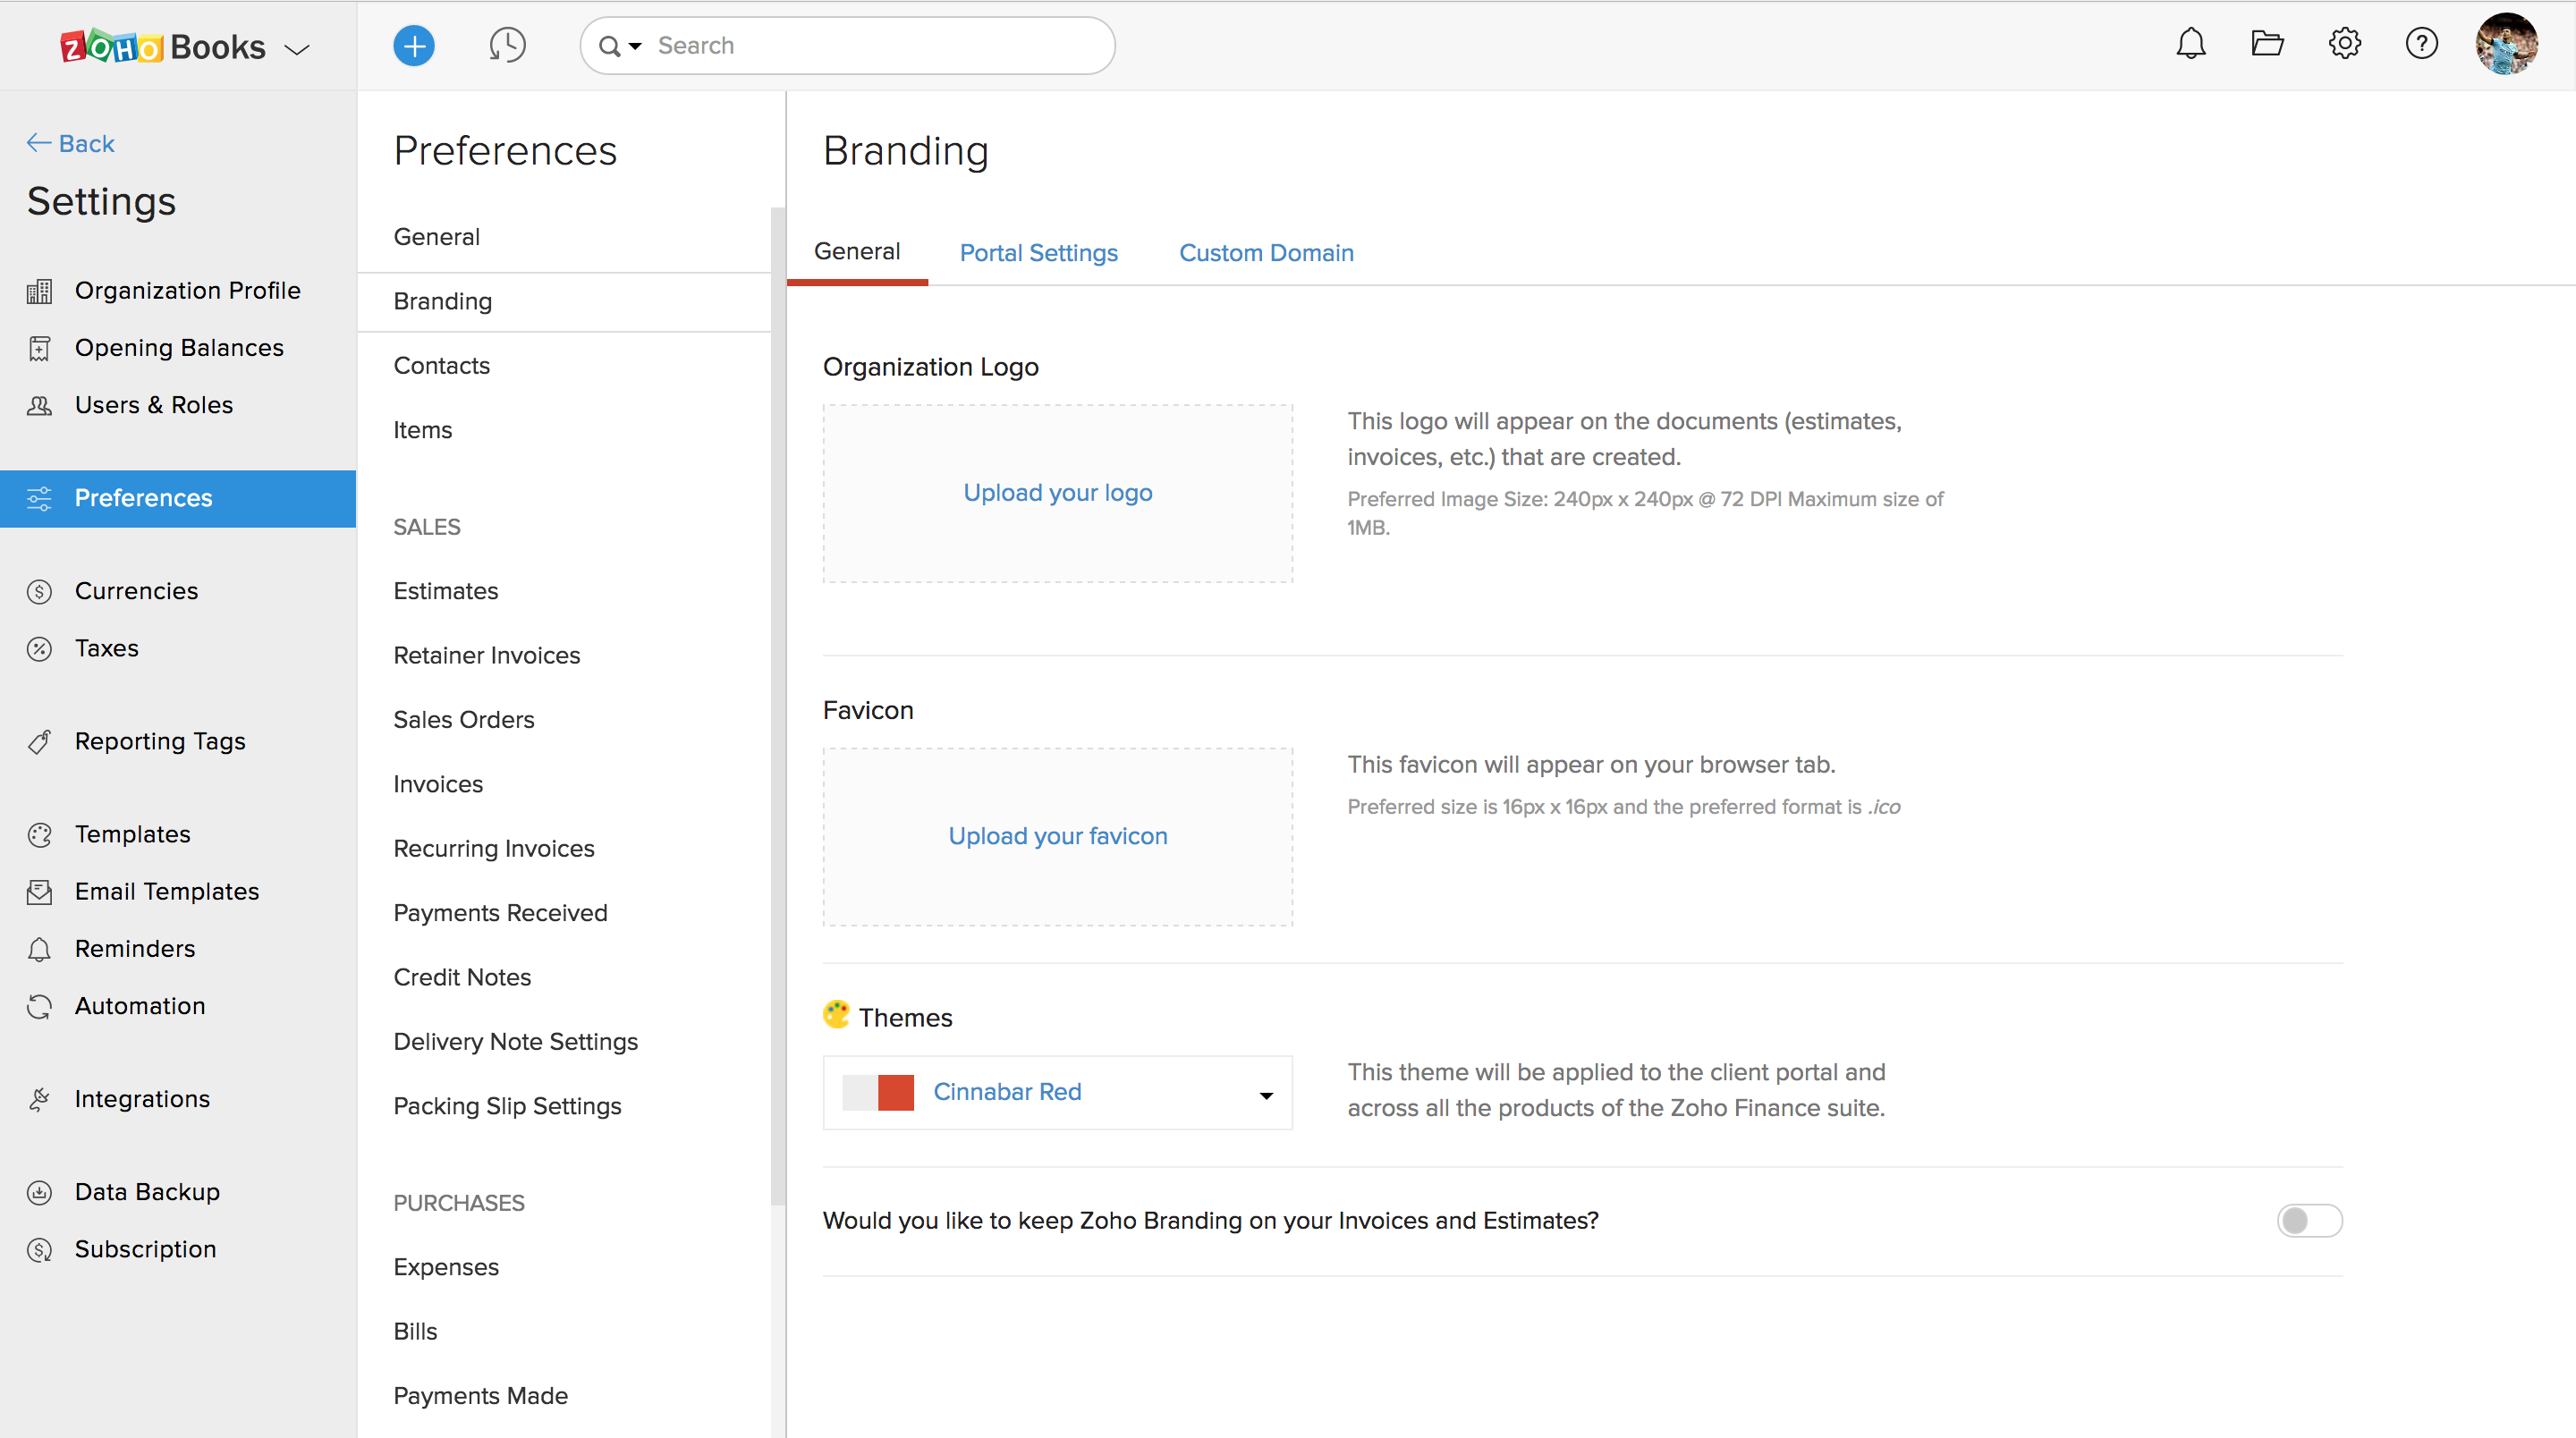Click Upload your favicon link
The height and width of the screenshot is (1438, 2576).
pyautogui.click(x=1057, y=836)
